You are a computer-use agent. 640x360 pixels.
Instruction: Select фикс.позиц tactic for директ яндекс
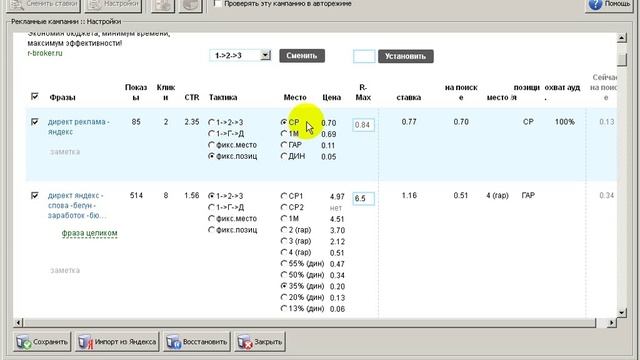click(x=211, y=230)
